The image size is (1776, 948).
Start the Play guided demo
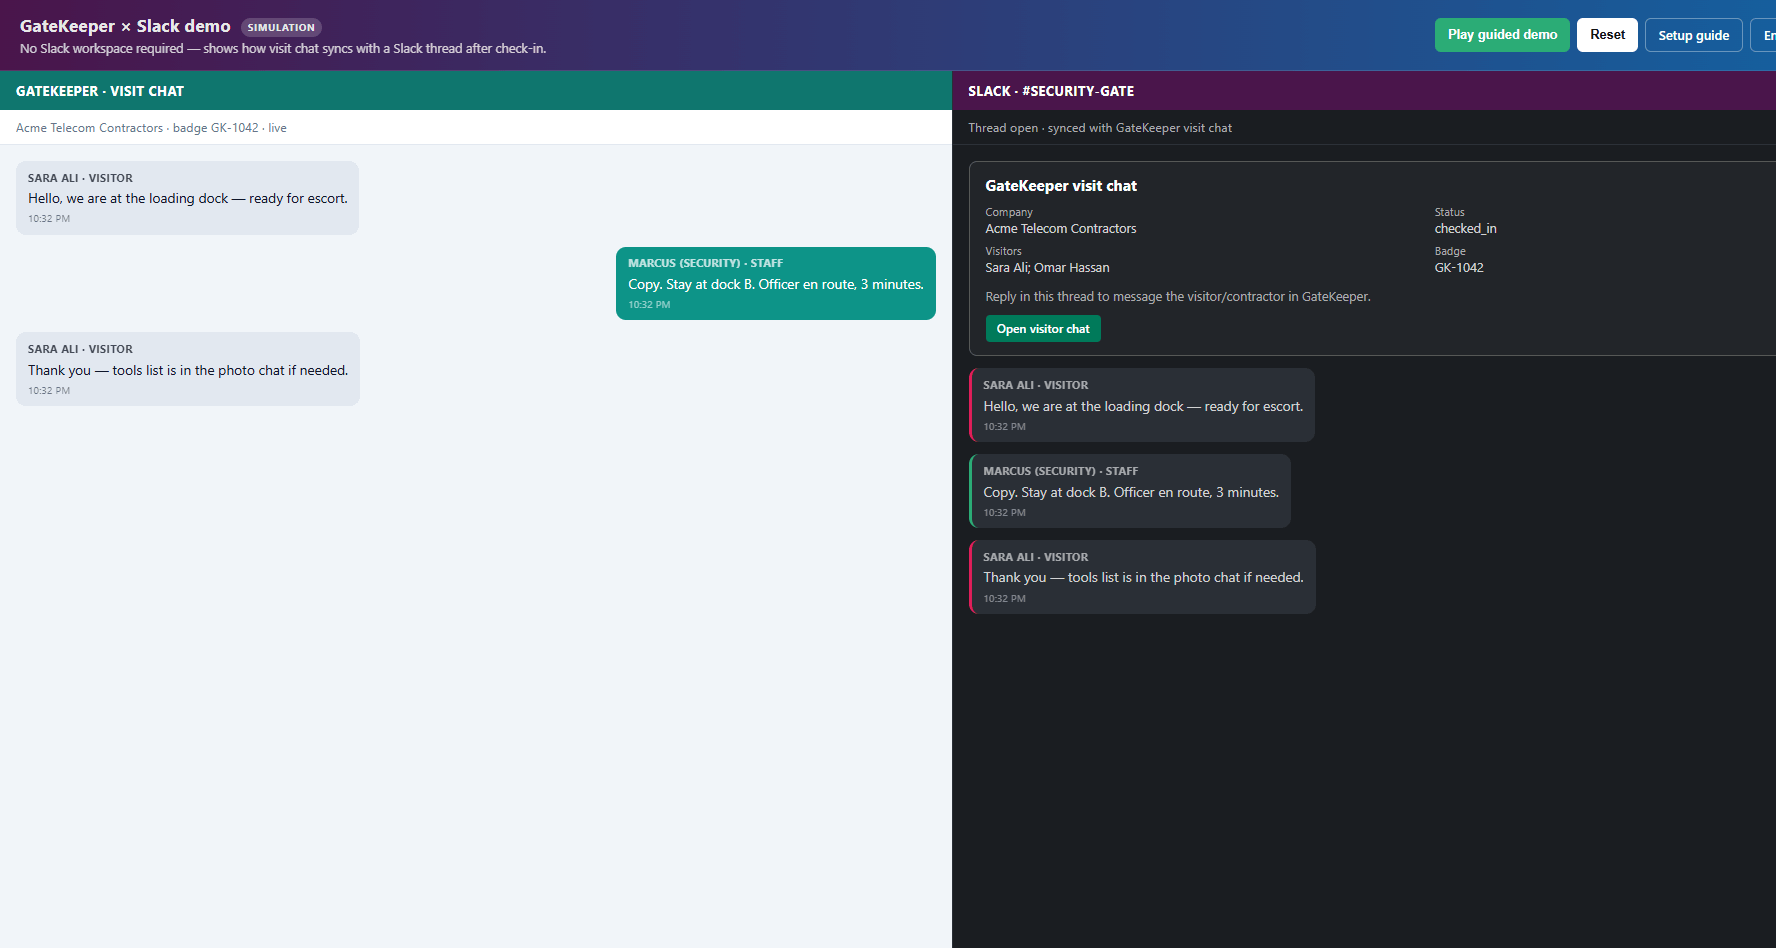[x=1502, y=35]
